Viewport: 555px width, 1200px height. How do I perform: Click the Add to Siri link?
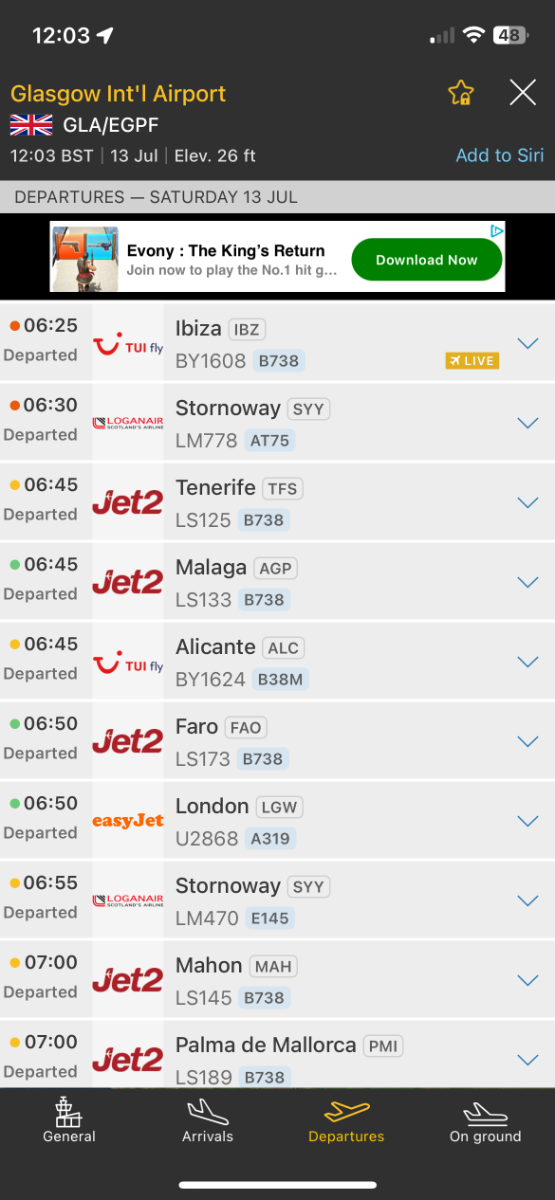500,155
